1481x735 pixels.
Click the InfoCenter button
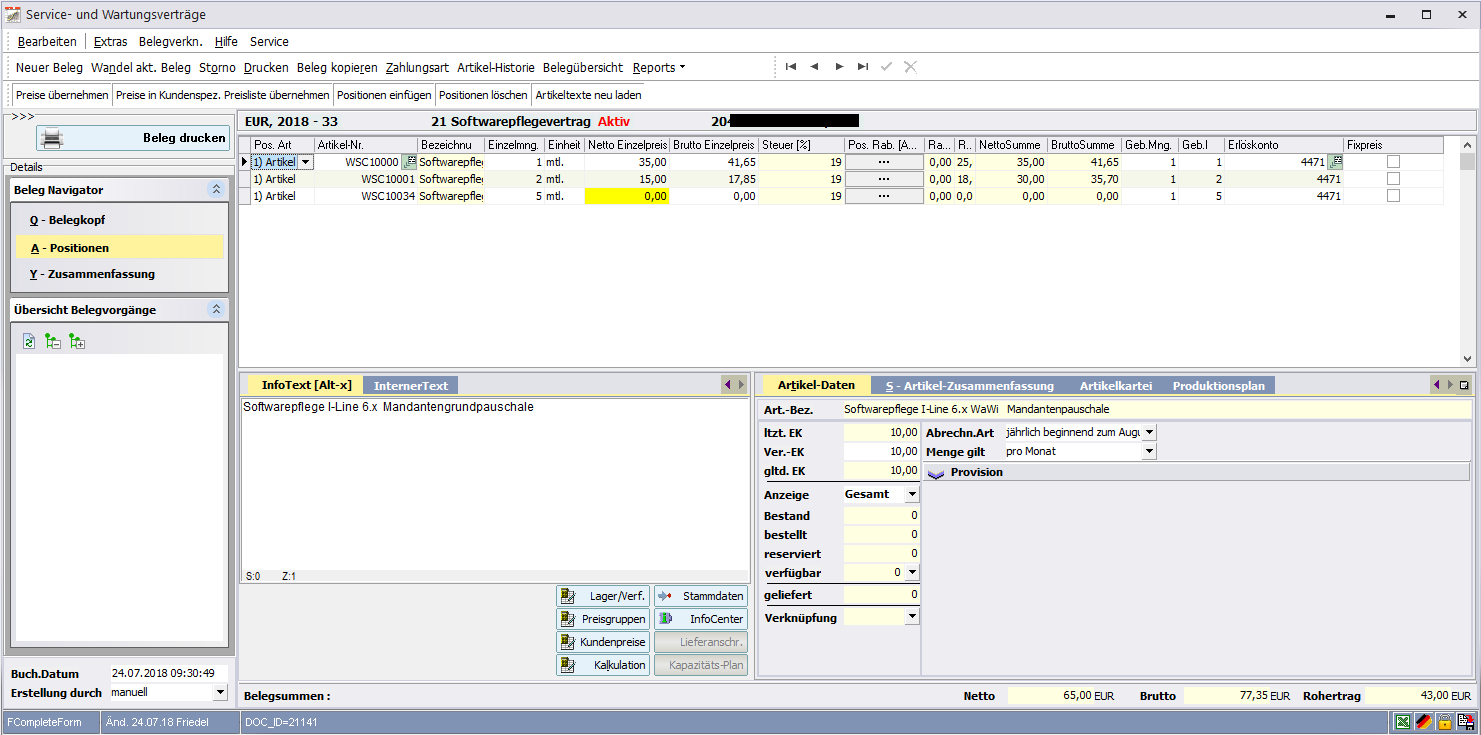(x=701, y=619)
